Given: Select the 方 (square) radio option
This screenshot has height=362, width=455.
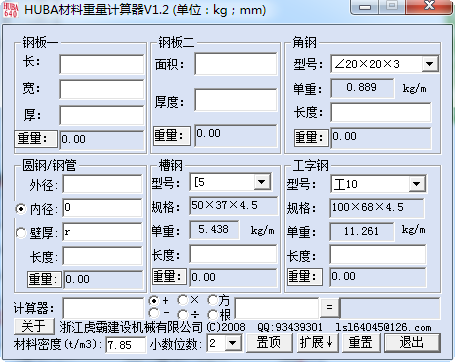Looking at the screenshot, I should (x=213, y=300).
